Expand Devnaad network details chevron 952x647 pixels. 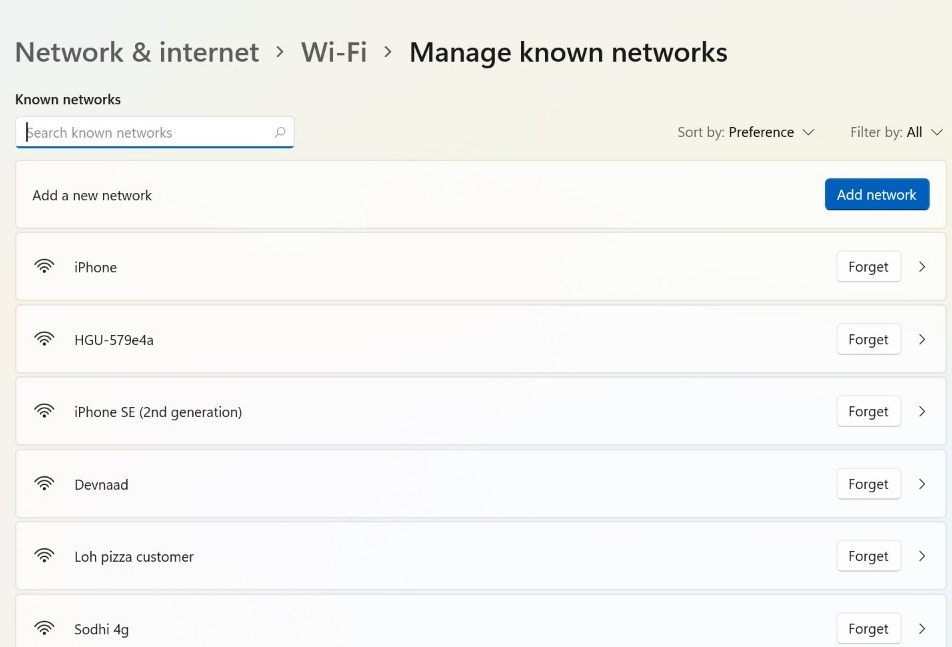[x=922, y=484]
